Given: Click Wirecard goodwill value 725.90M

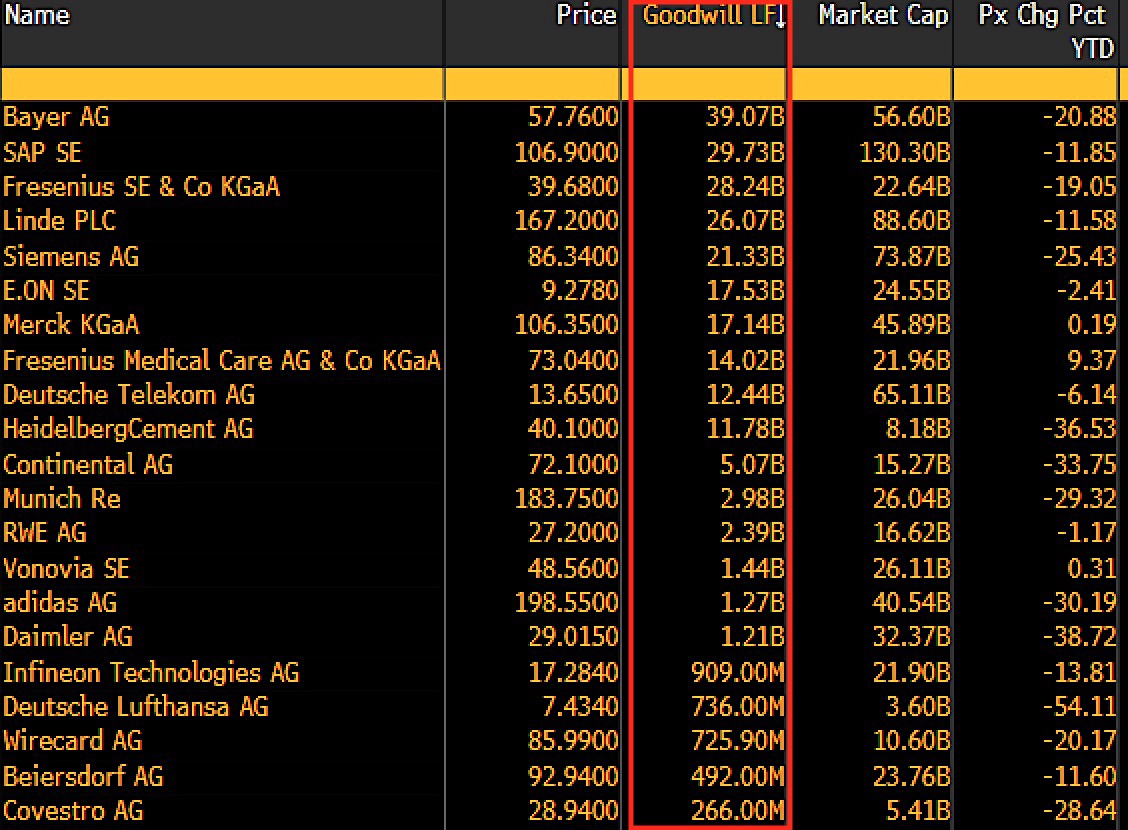Looking at the screenshot, I should pyautogui.click(x=737, y=741).
